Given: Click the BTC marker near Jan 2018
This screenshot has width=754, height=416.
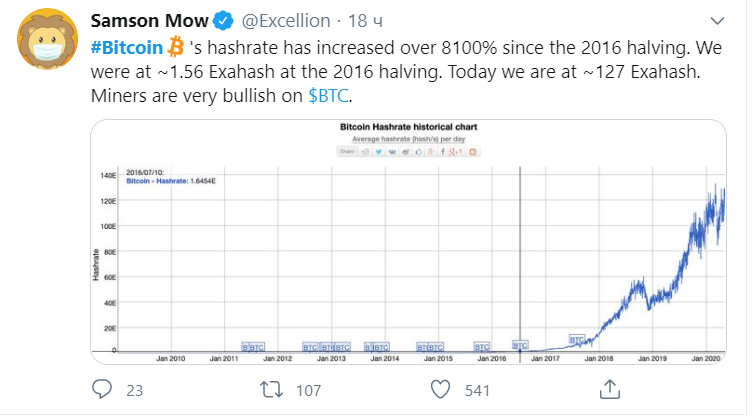Looking at the screenshot, I should pos(577,340).
